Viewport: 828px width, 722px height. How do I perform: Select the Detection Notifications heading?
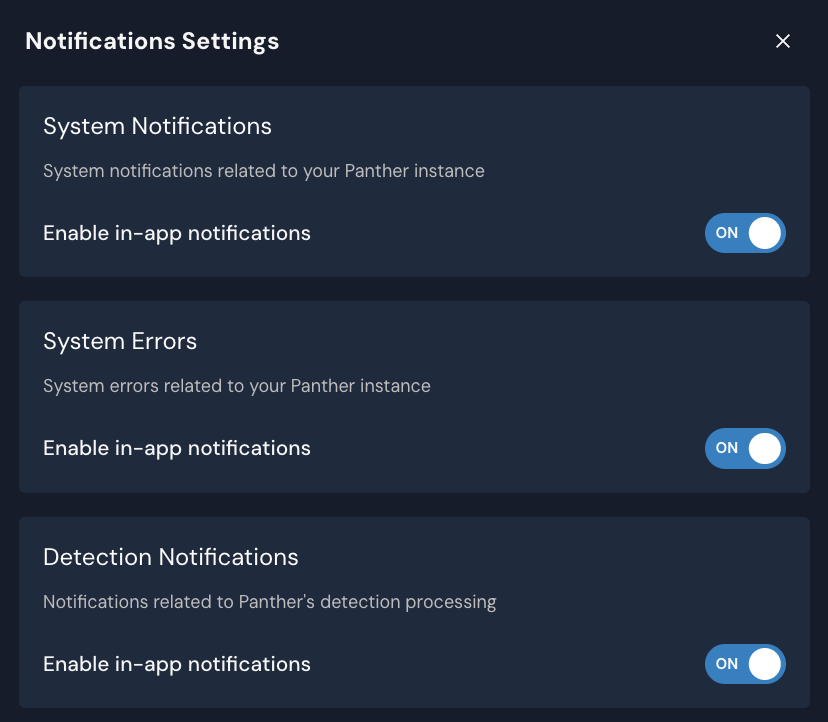(170, 557)
